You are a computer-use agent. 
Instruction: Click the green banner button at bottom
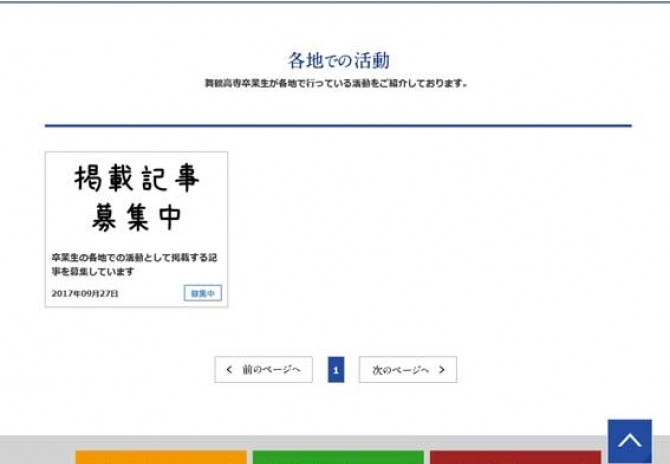point(336,457)
